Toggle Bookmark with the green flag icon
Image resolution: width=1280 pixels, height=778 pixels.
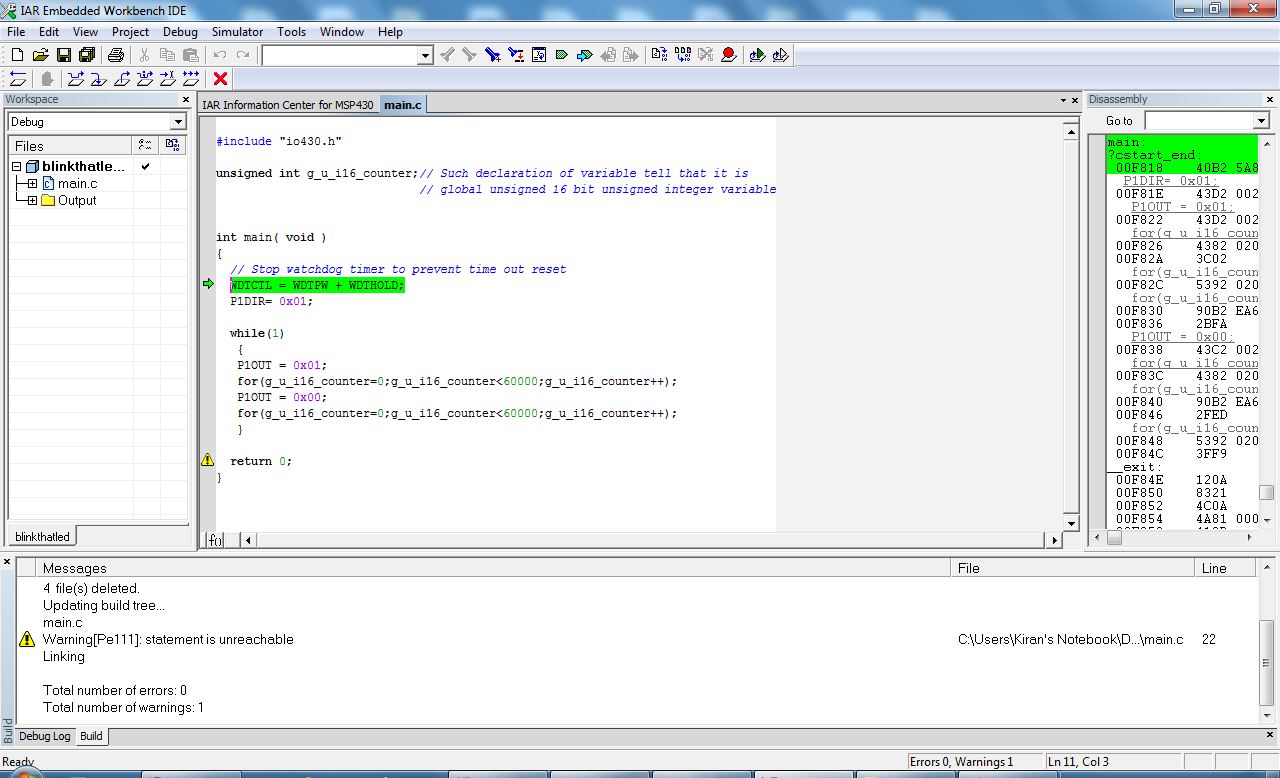(562, 55)
